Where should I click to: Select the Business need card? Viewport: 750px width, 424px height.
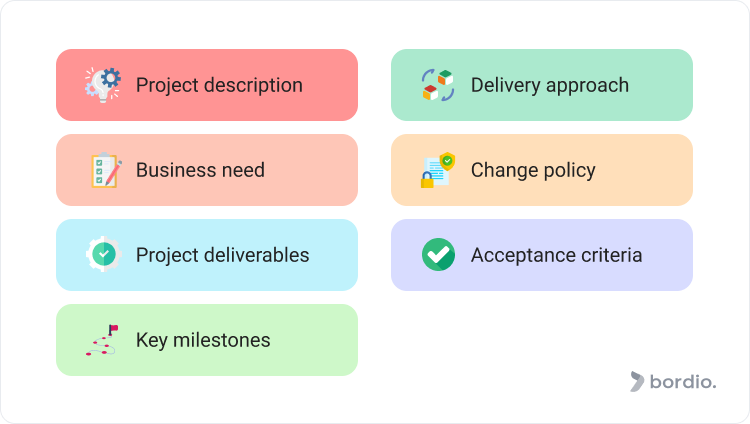(x=207, y=170)
